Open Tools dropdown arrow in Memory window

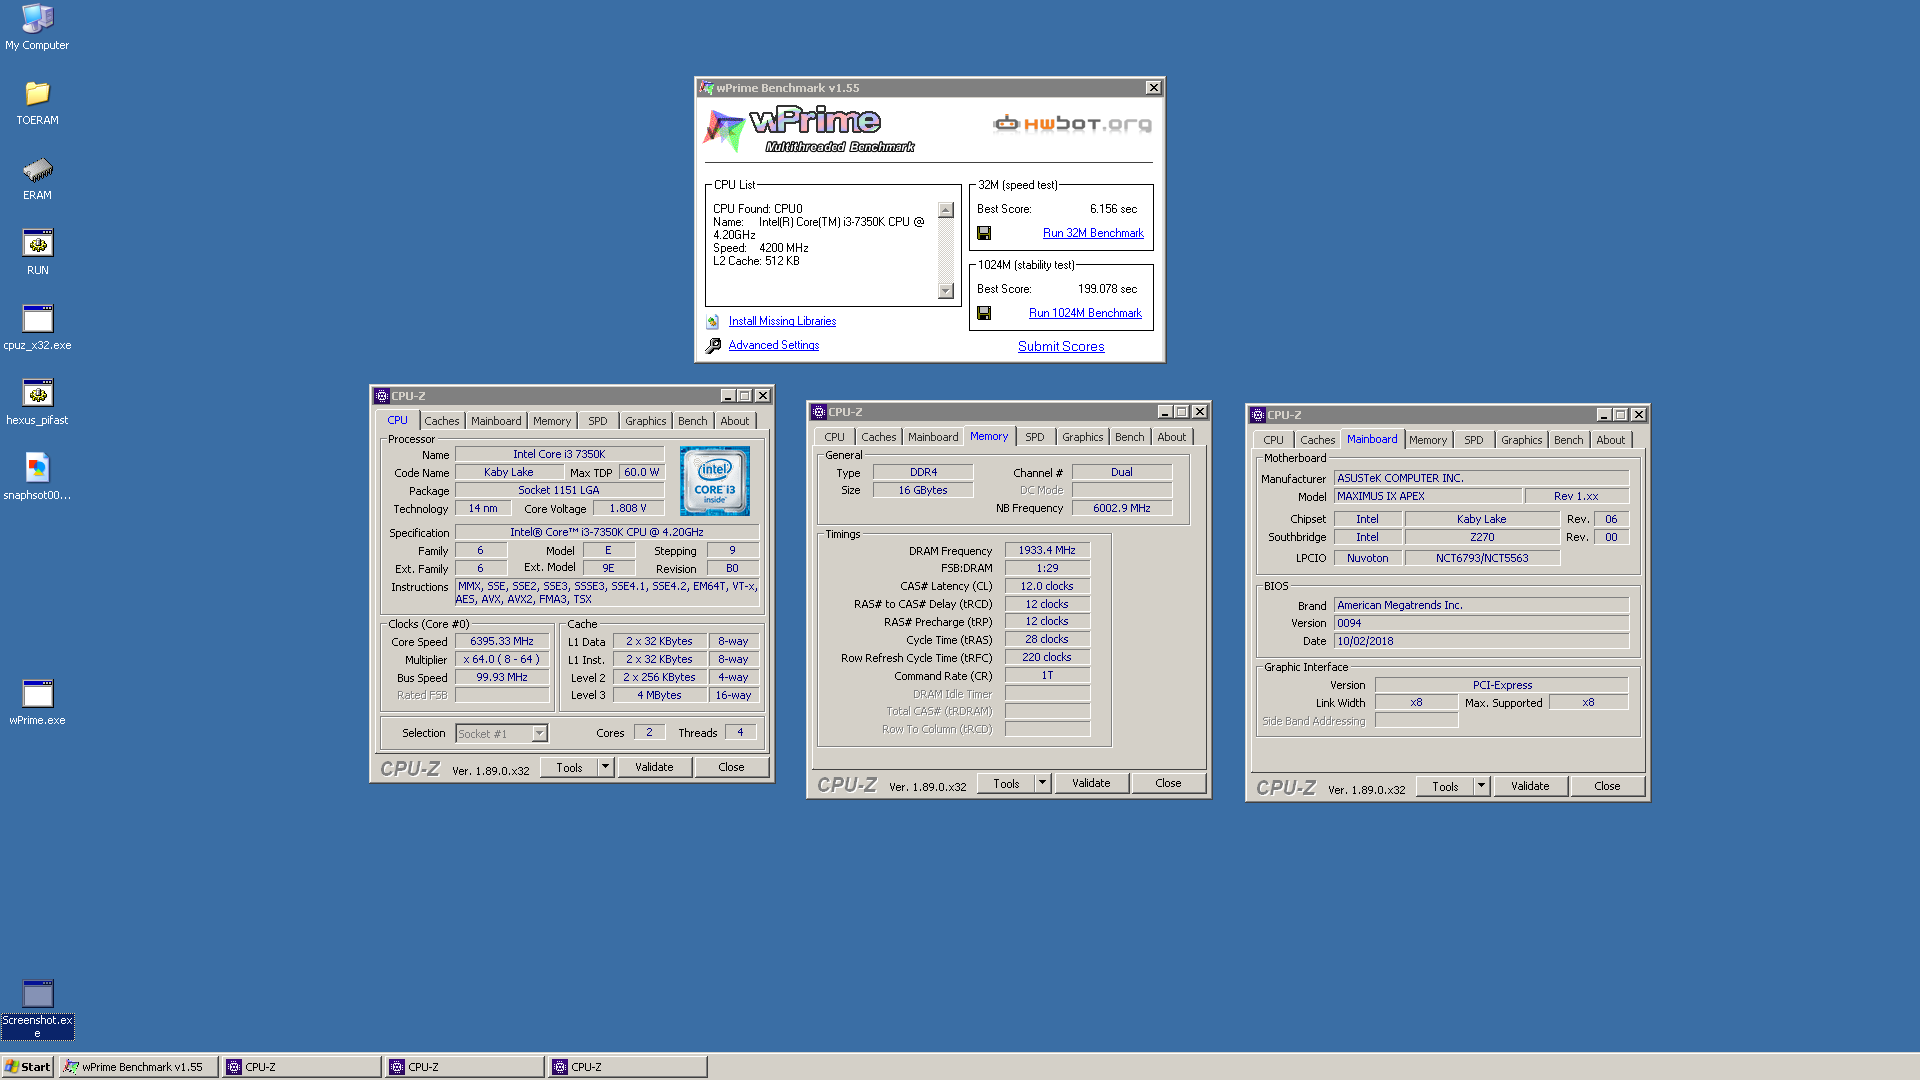(x=1042, y=783)
